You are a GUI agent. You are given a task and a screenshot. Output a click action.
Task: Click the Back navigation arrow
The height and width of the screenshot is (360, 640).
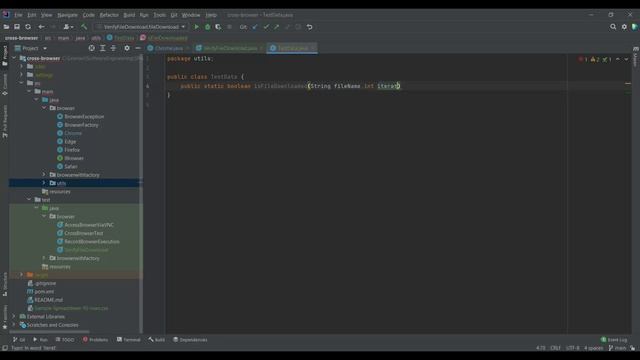41,27
